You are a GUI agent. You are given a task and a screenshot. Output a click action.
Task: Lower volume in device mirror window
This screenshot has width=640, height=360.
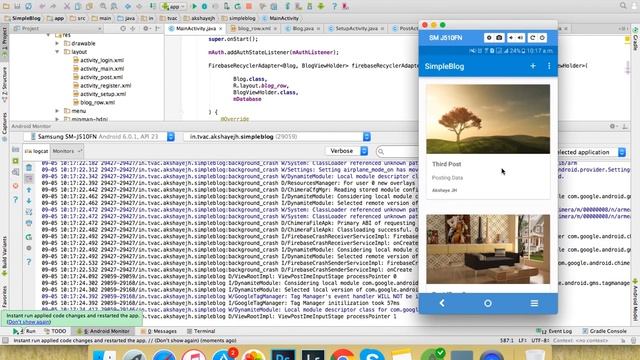[511, 38]
